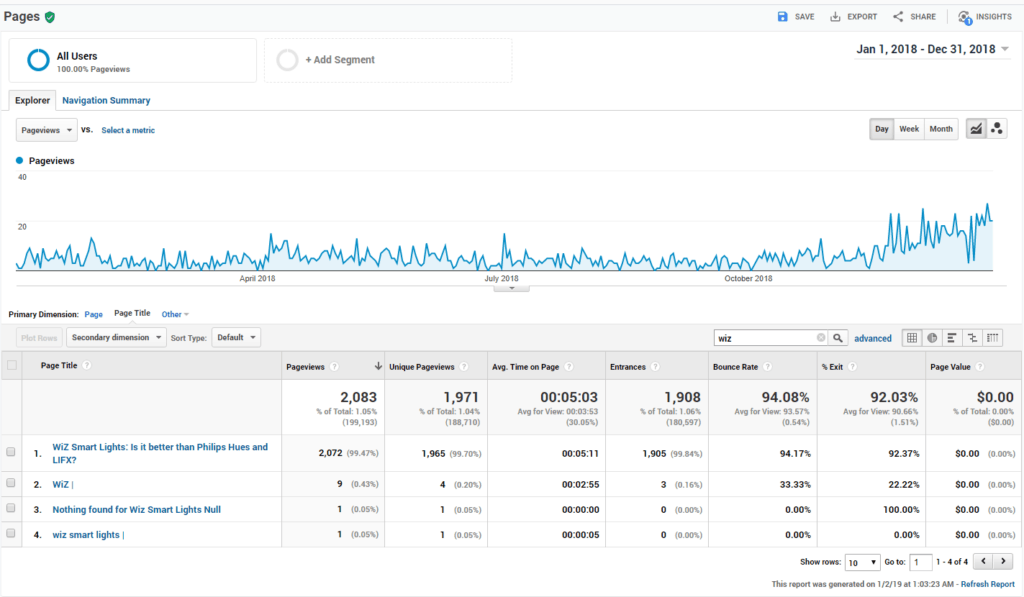1024x597 pixels.
Task: Select the Data table view icon
Action: (912, 338)
